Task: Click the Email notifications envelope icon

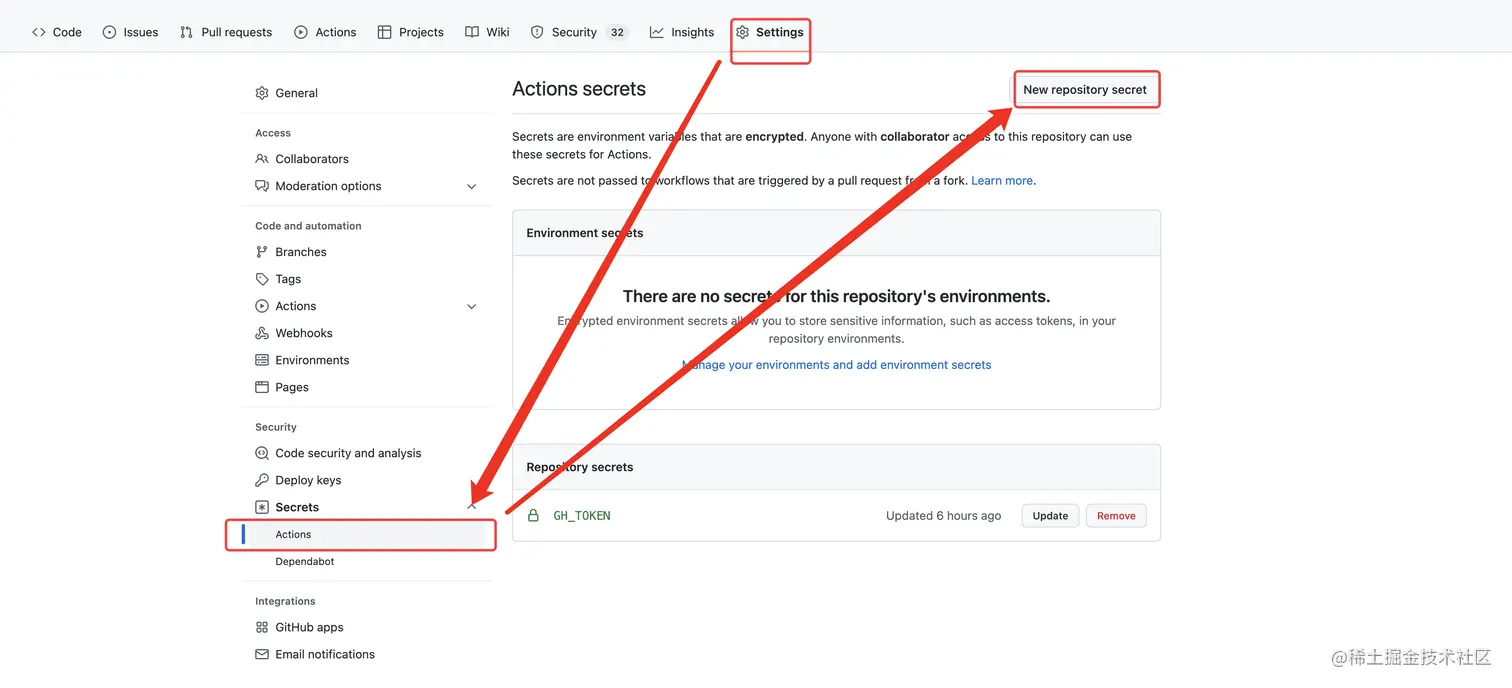Action: pyautogui.click(x=262, y=654)
